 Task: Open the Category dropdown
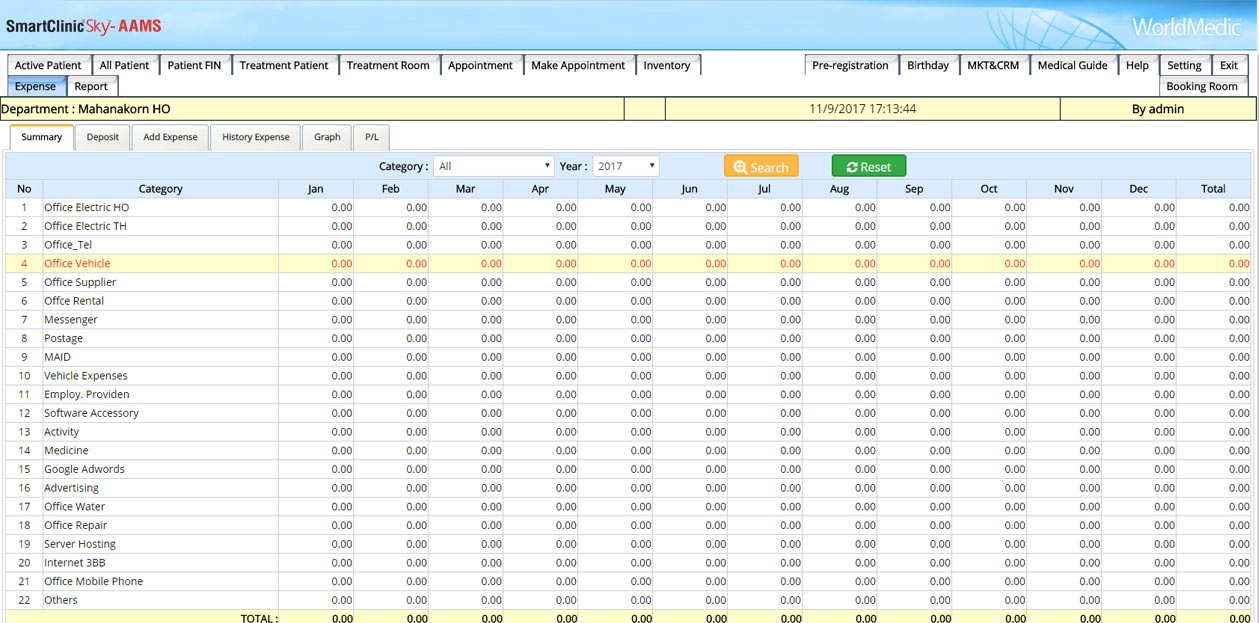tap(494, 167)
